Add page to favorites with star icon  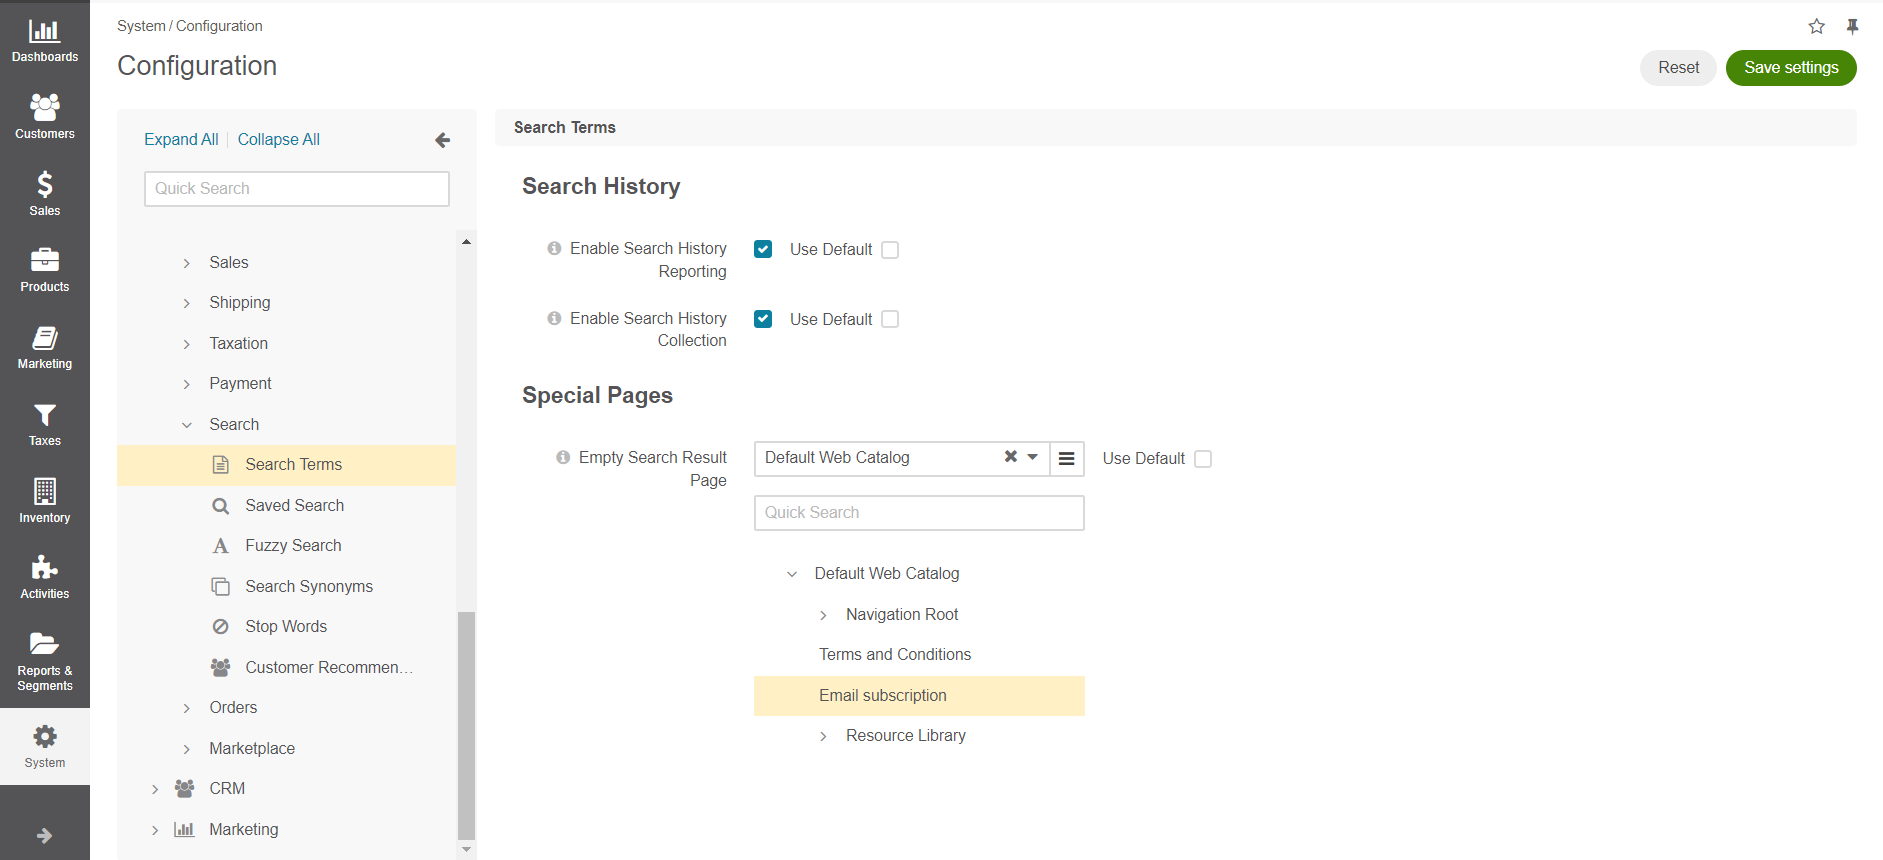[1817, 27]
